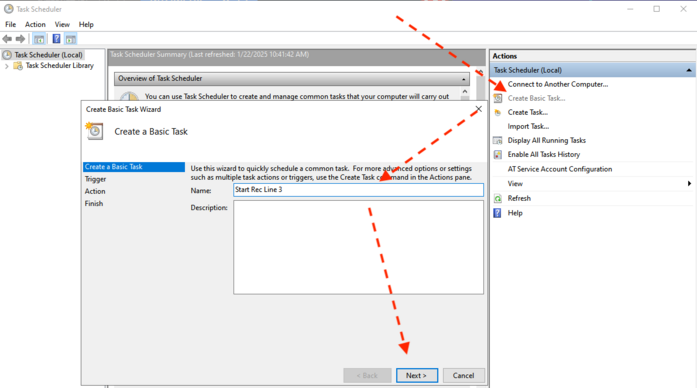Click Next in the wizard
This screenshot has width=697, height=388.
pyautogui.click(x=417, y=376)
